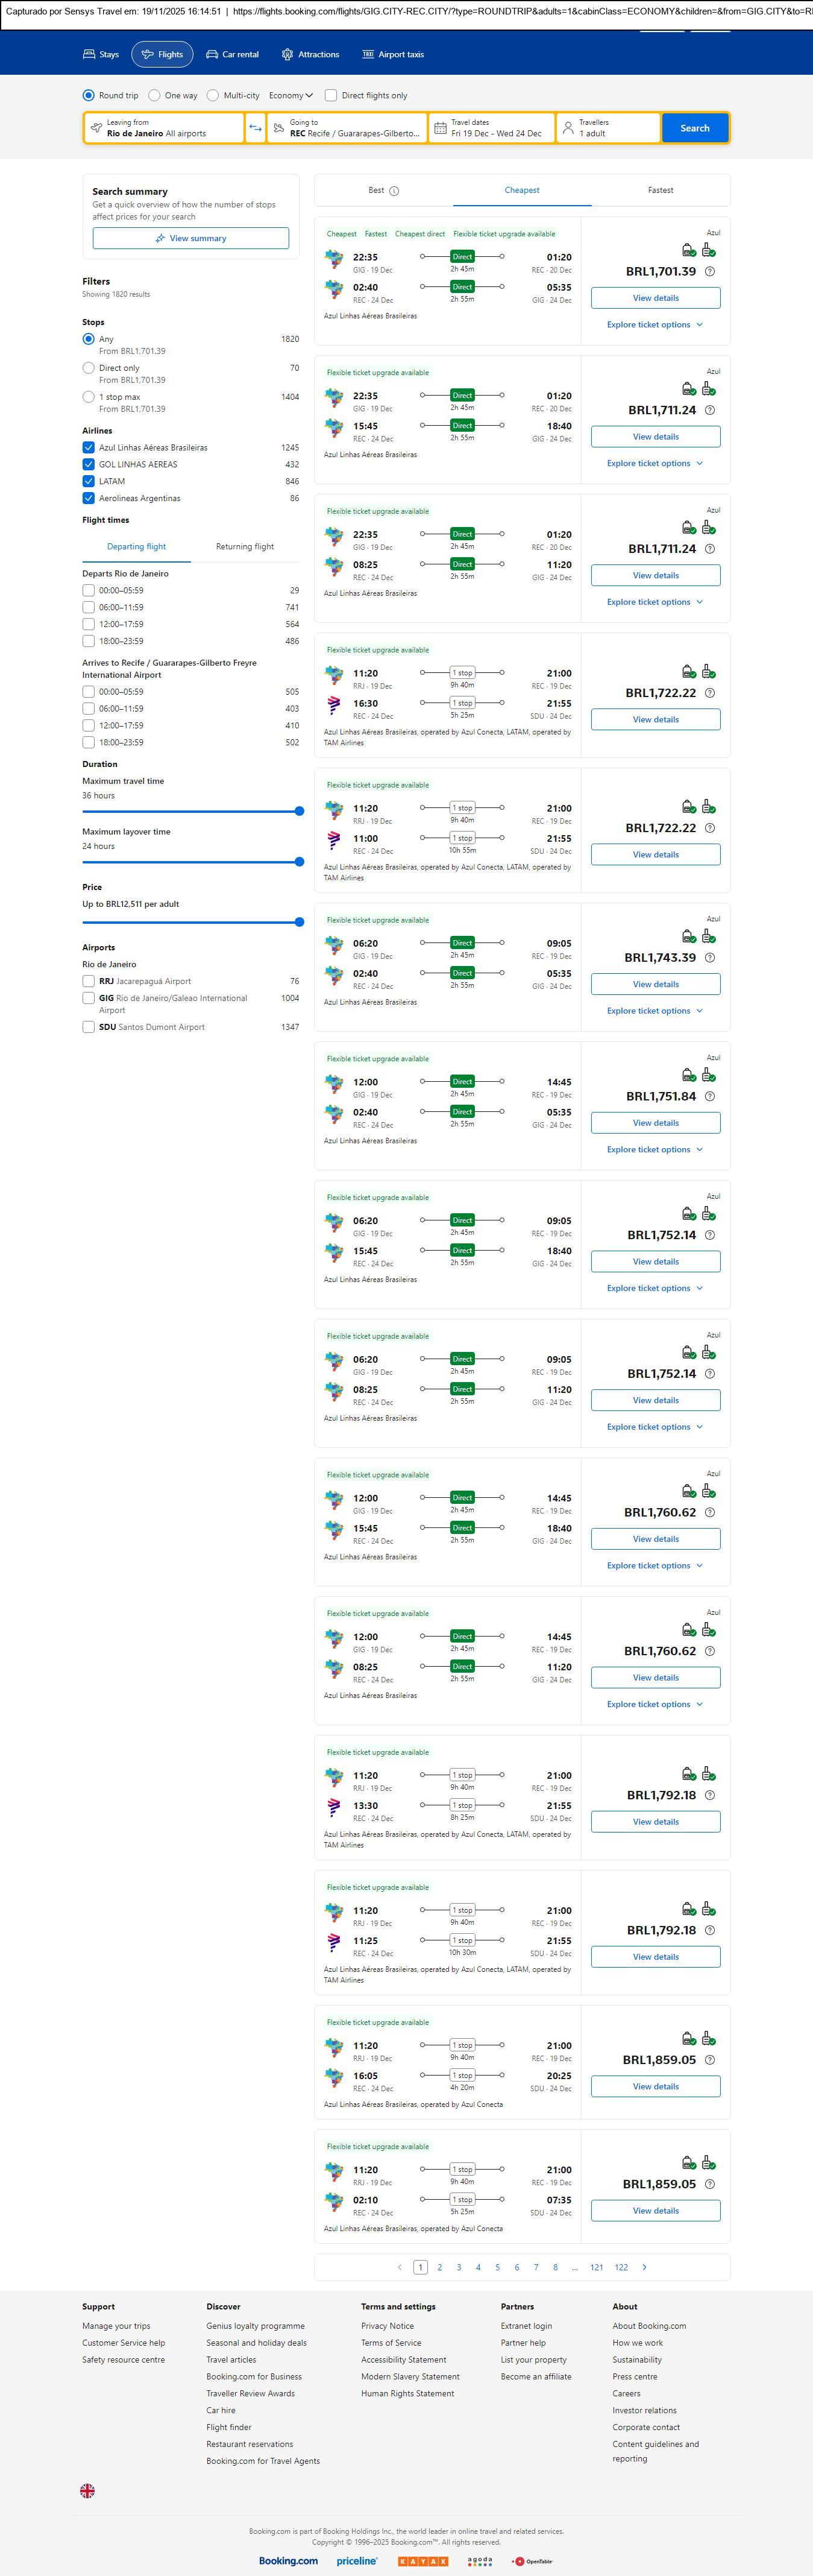Image resolution: width=813 pixels, height=2576 pixels.
Task: Select the One way radio button
Action: tap(154, 96)
